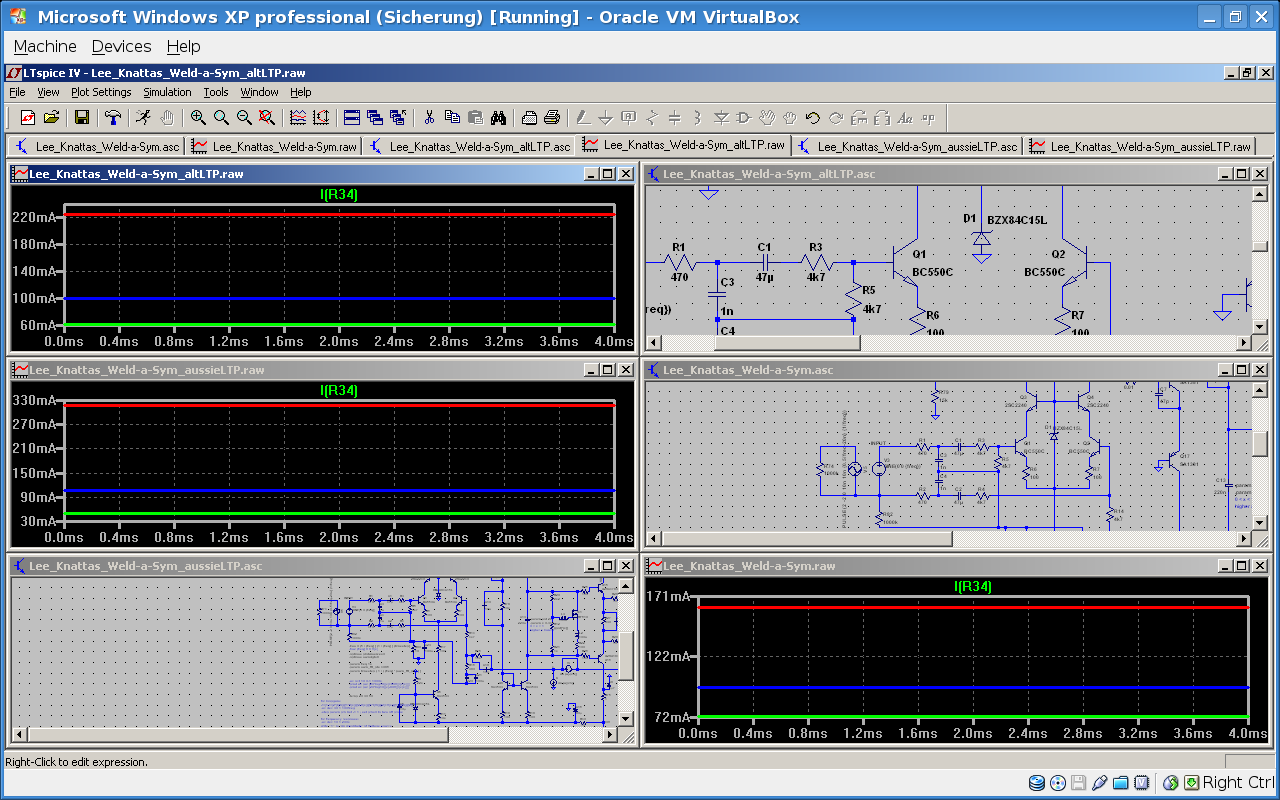Click the vertical scrollbar thumb in altLTP.asc window
1280x800 pixels.
[x=1260, y=246]
